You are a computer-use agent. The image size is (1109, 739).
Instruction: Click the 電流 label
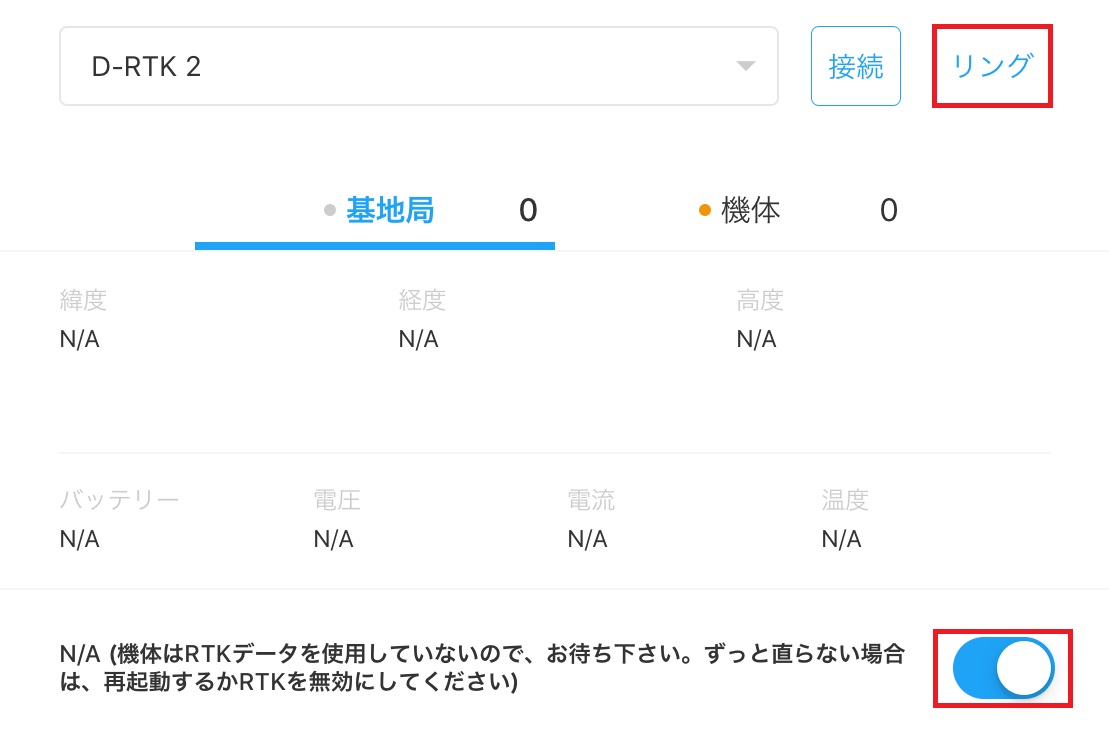tap(591, 501)
